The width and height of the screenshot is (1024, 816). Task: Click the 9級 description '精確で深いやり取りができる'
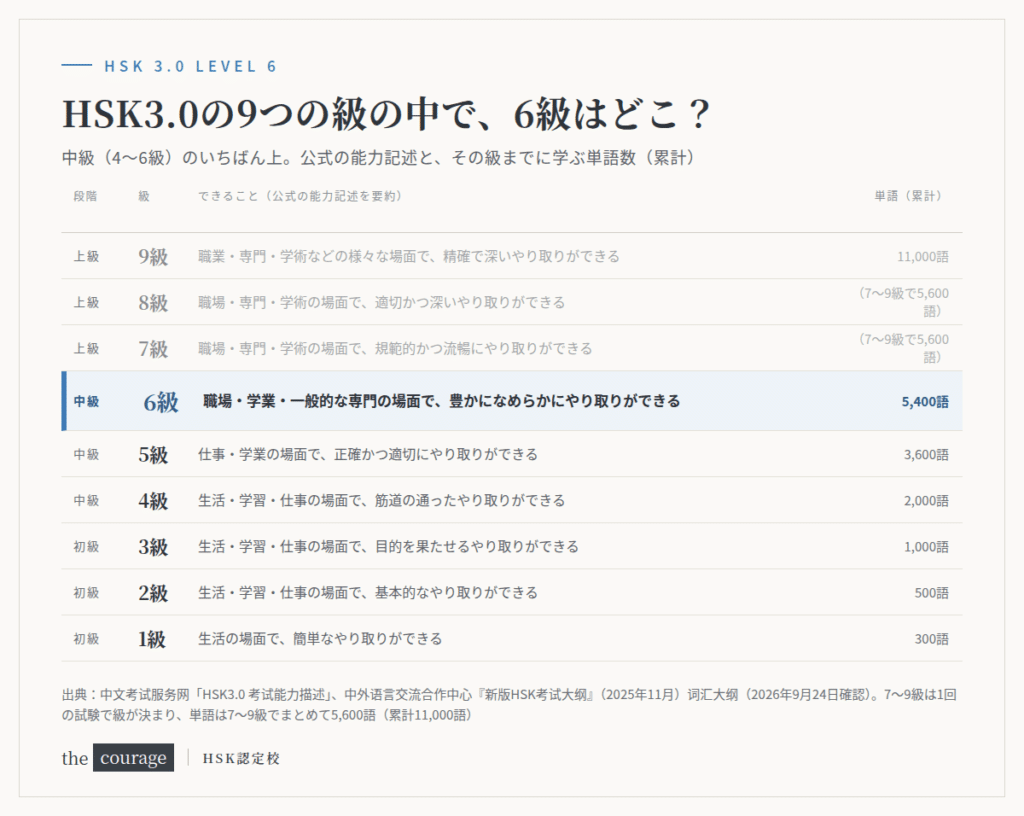[x=531, y=257]
